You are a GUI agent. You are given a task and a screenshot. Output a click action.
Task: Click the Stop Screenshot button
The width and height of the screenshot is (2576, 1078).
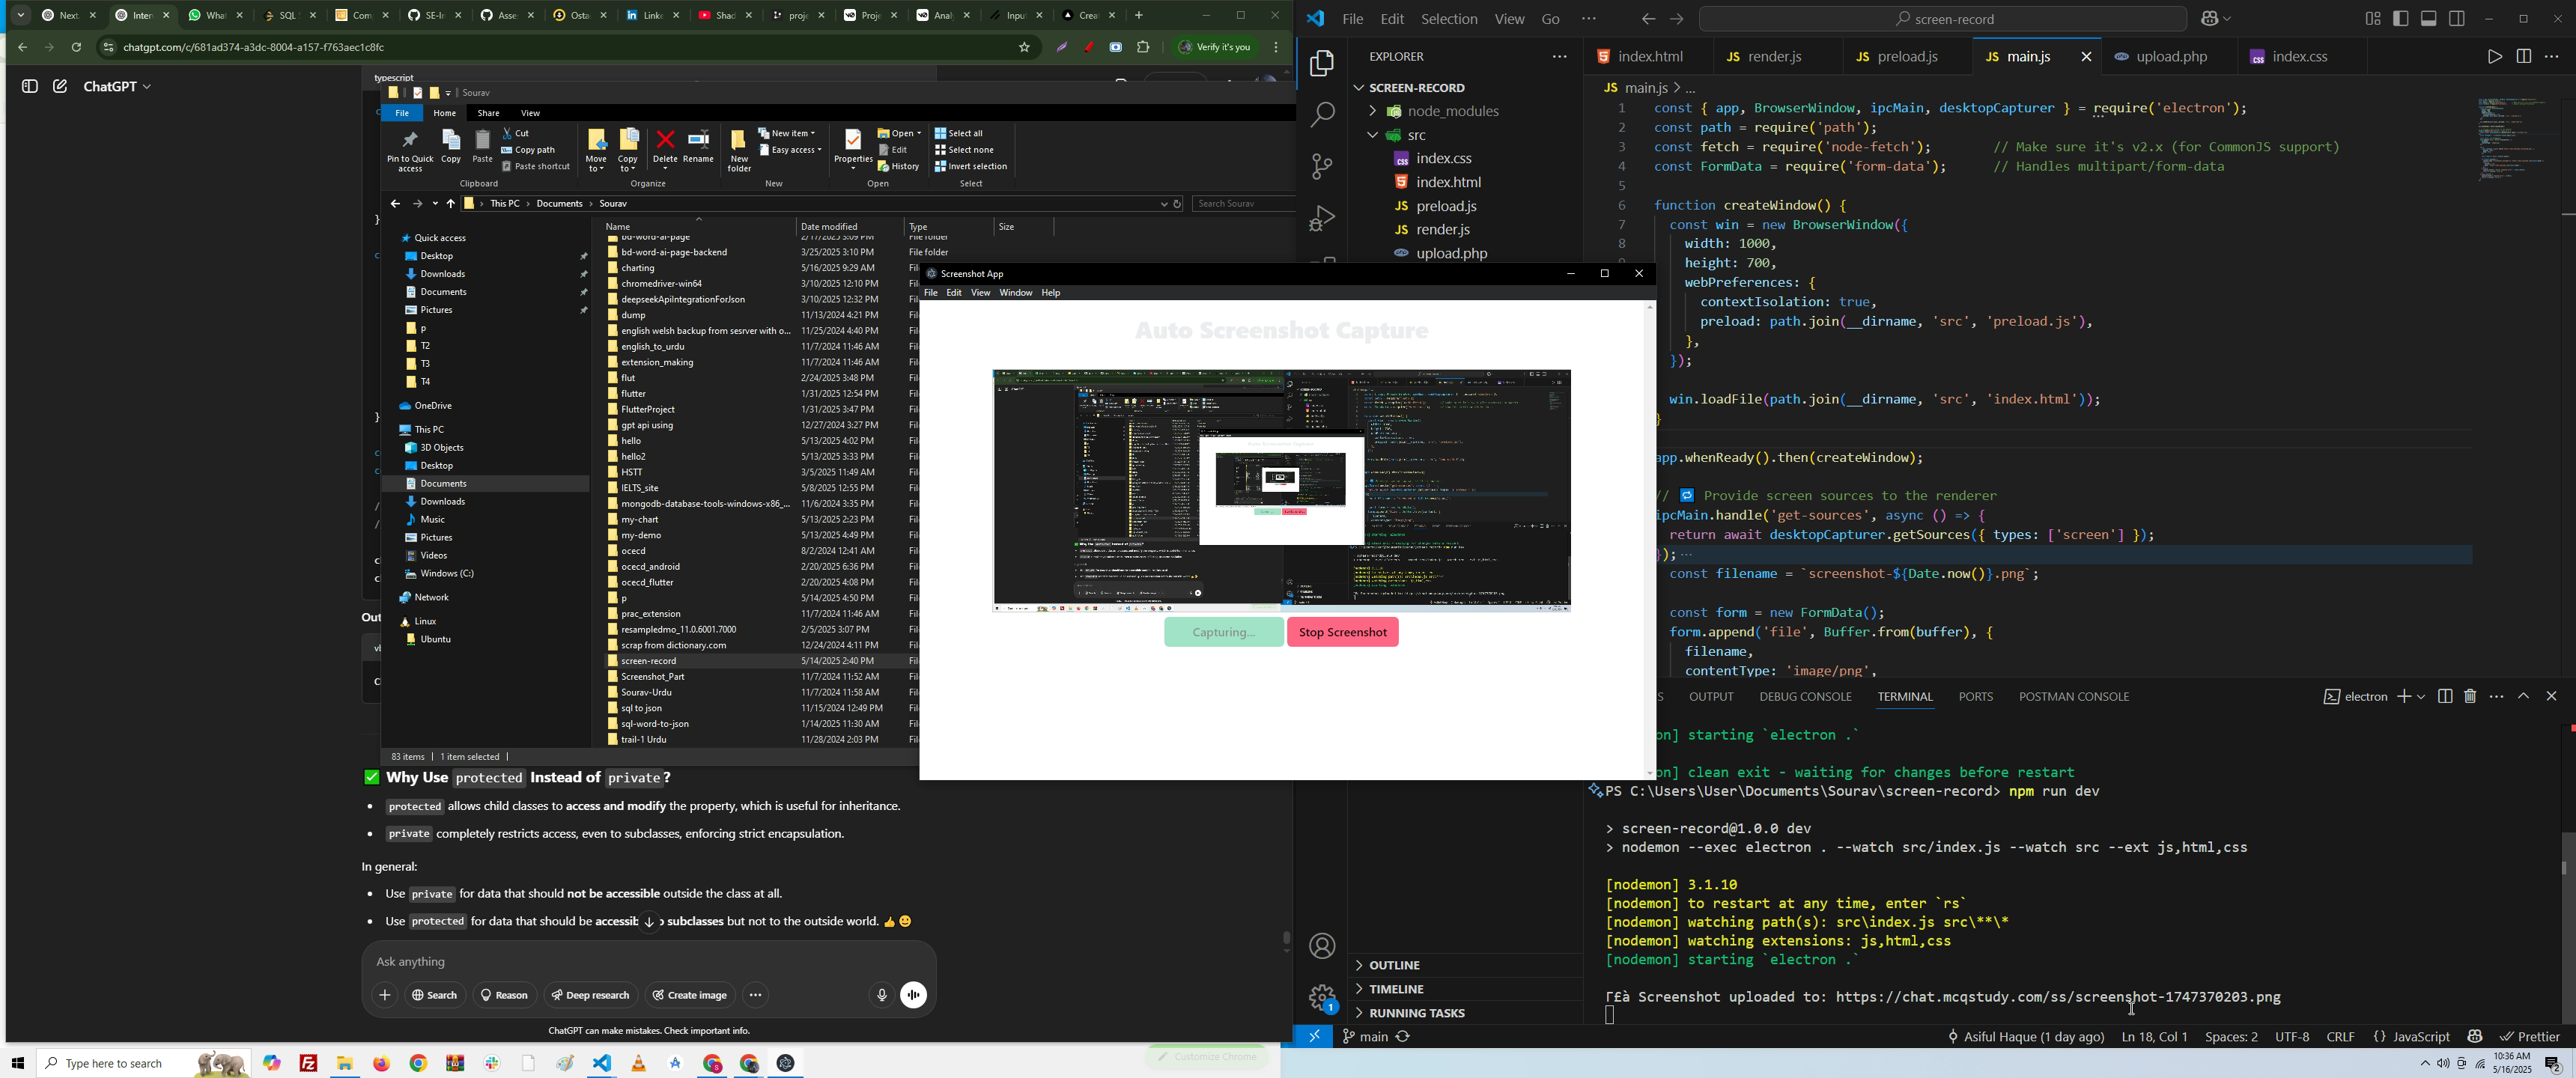(x=1342, y=632)
